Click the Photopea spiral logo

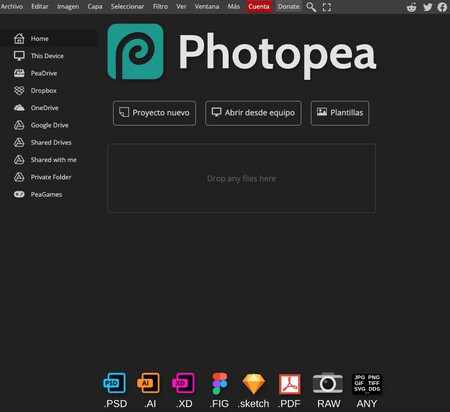click(135, 52)
